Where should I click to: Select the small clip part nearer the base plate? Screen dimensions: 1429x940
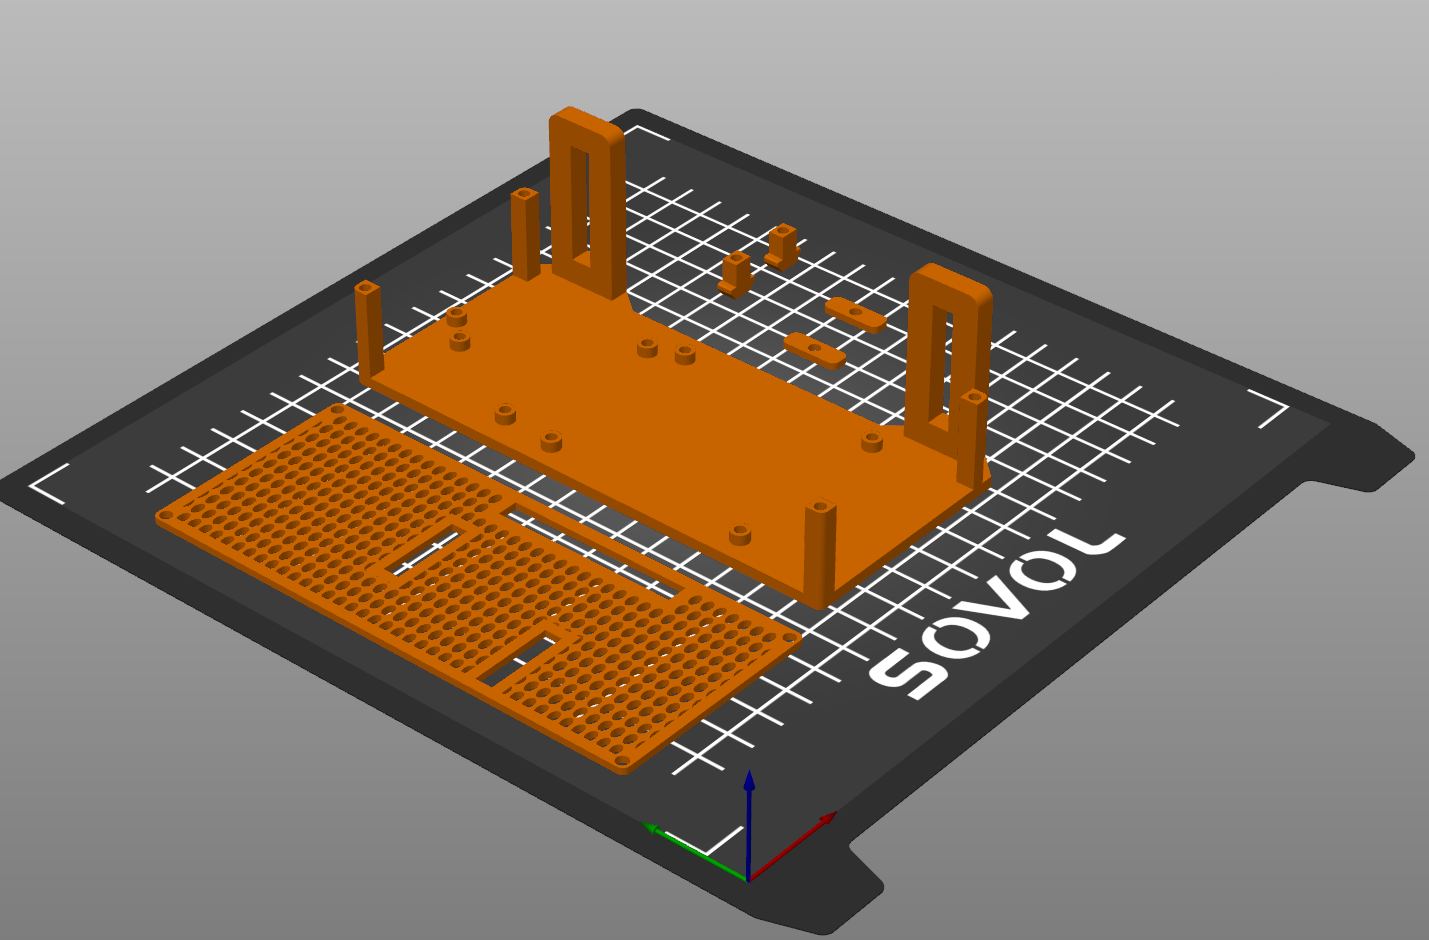736,274
